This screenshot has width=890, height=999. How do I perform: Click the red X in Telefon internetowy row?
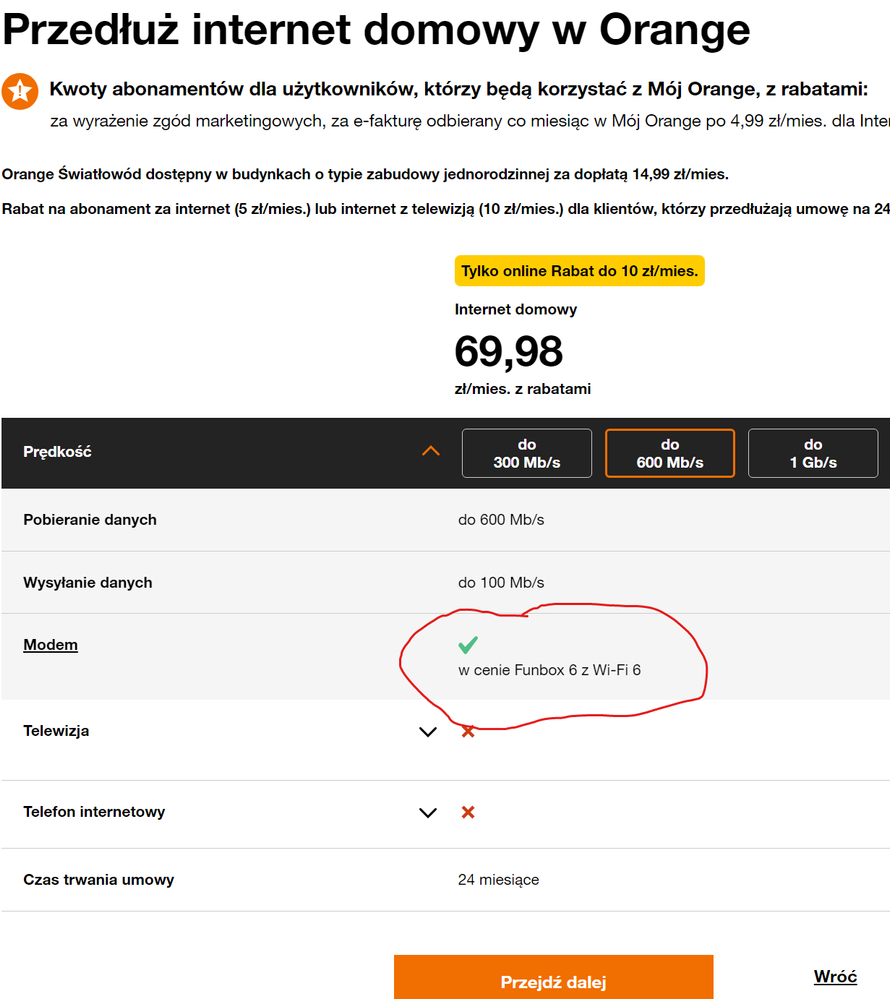[x=467, y=812]
